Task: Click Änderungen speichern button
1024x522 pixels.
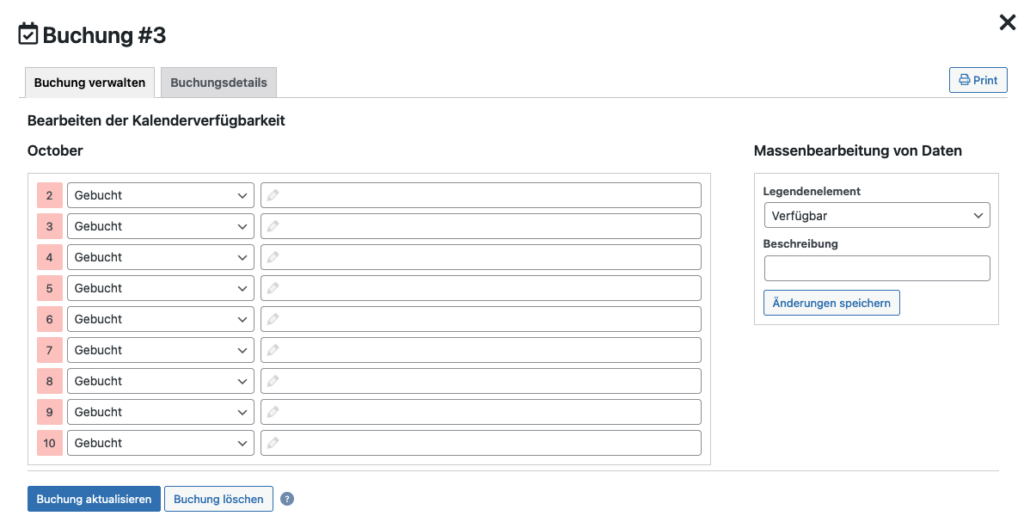Action: click(831, 303)
